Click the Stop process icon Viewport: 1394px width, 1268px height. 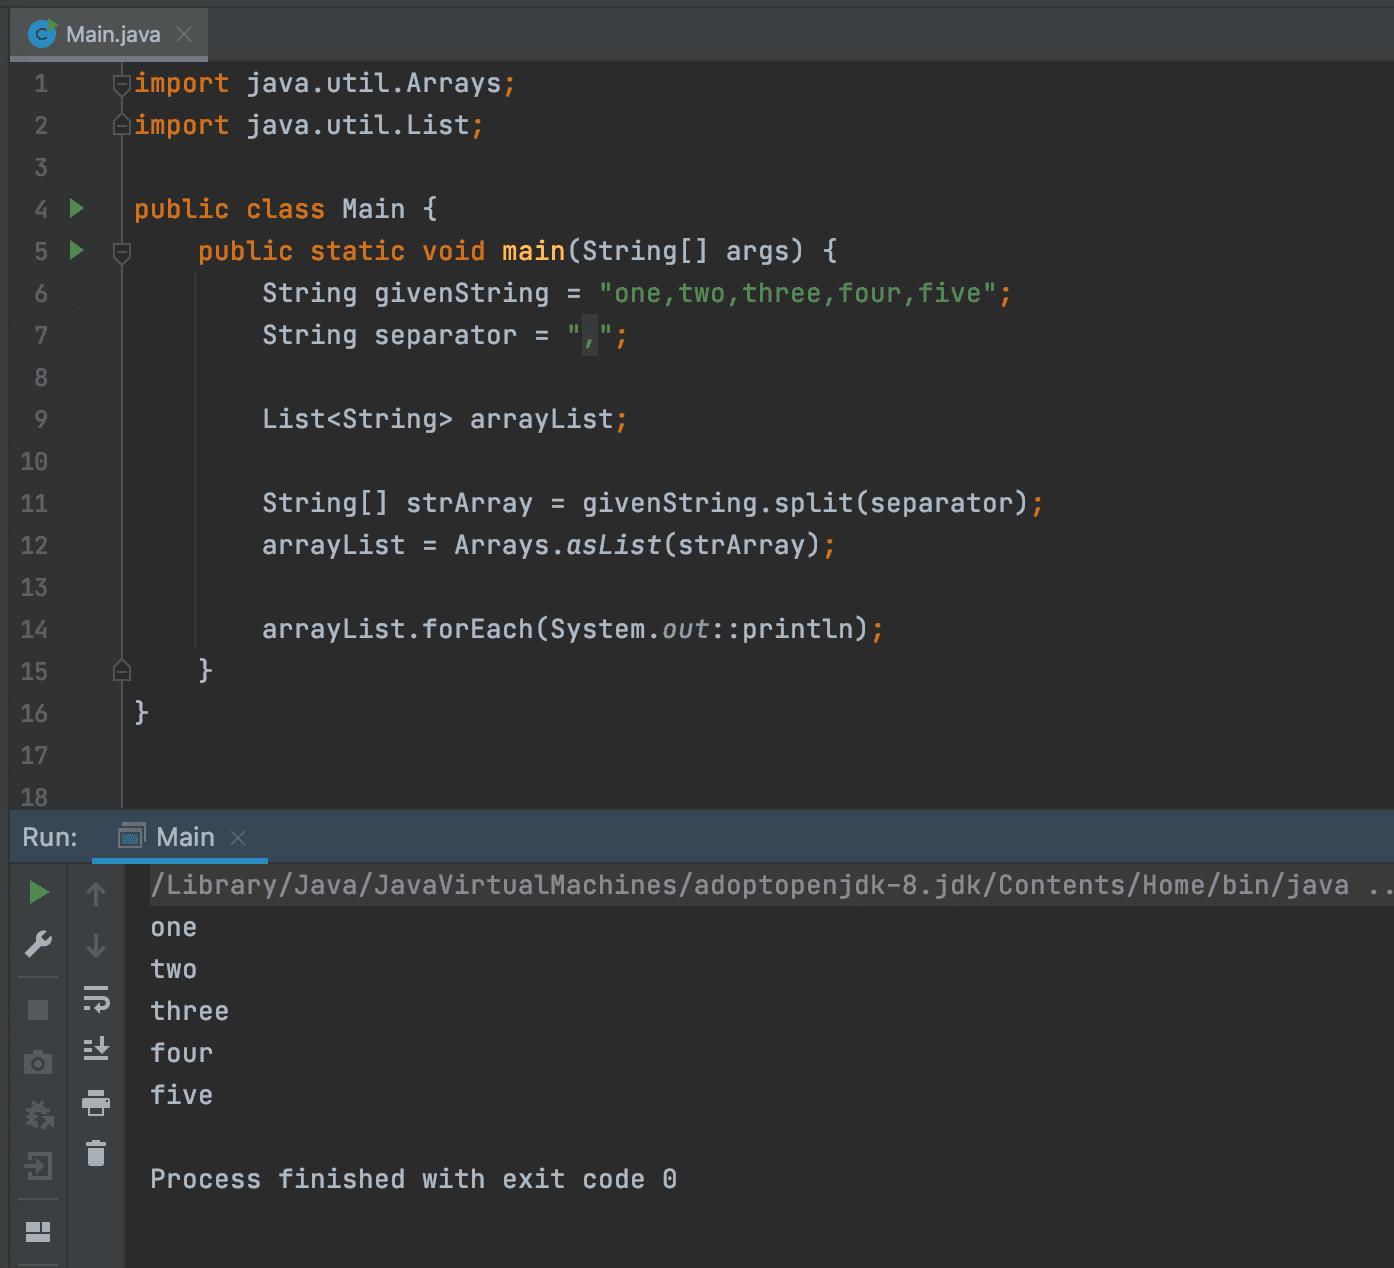pyautogui.click(x=38, y=1010)
